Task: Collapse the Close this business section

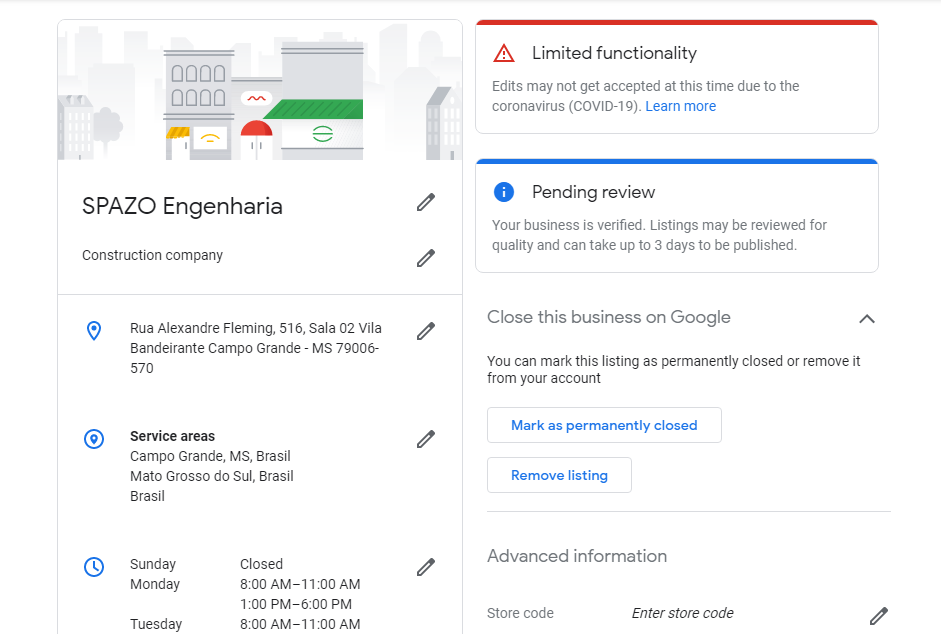Action: coord(867,319)
